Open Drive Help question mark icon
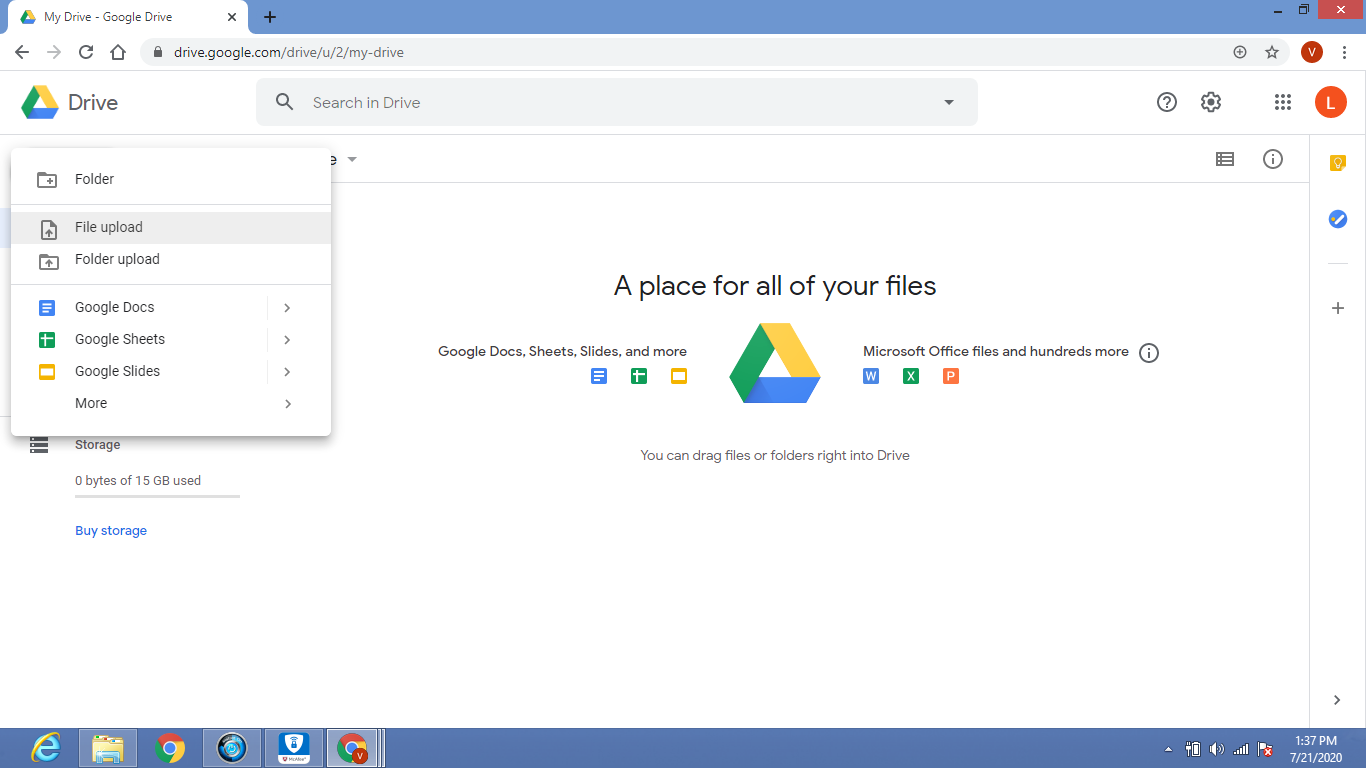The height and width of the screenshot is (768, 1366). pyautogui.click(x=1167, y=102)
